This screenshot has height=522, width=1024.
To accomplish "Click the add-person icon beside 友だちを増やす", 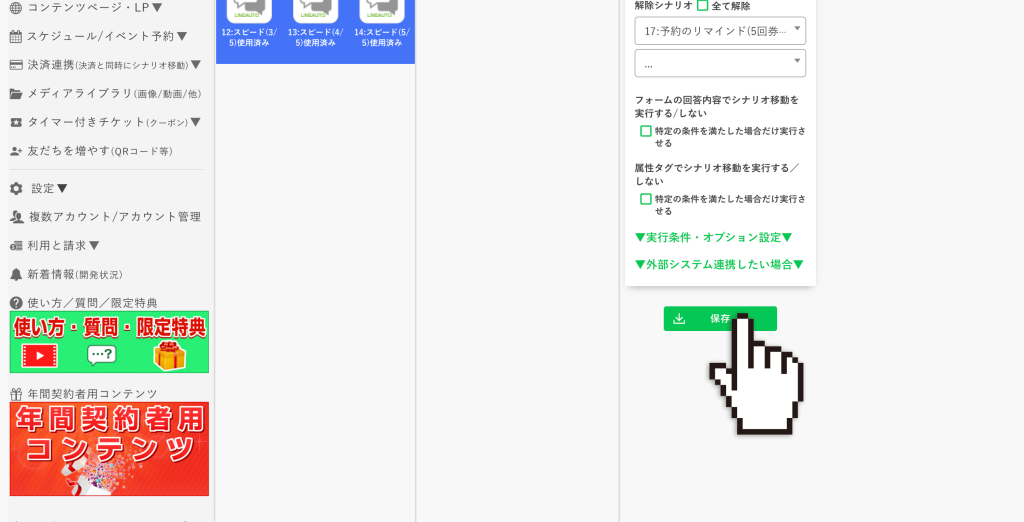I will (16, 151).
